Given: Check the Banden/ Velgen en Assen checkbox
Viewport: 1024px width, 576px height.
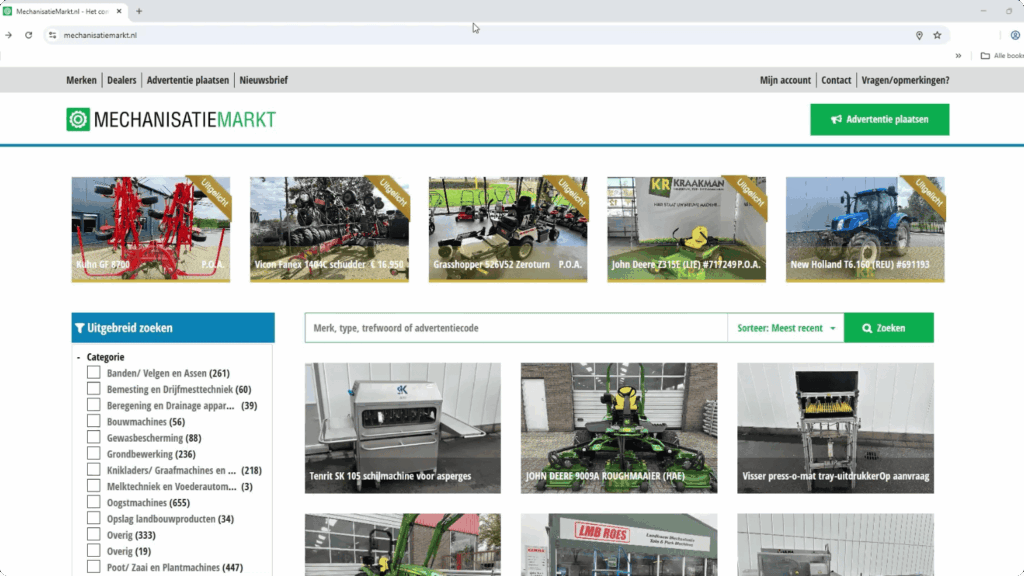Looking at the screenshot, I should (93, 373).
